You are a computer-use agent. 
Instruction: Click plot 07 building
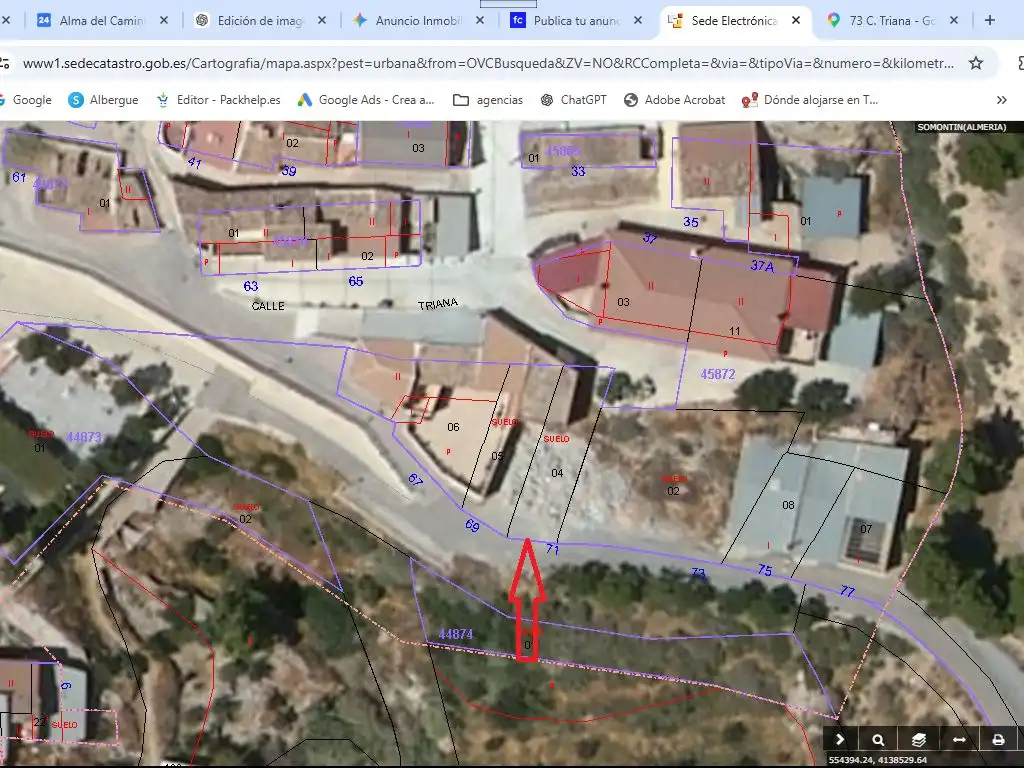point(866,529)
